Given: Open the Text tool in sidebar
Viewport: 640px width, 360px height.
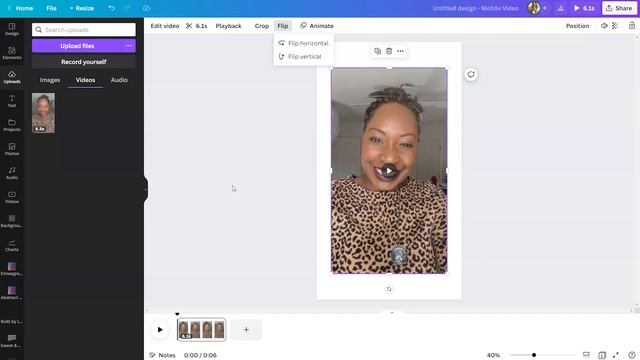Looking at the screenshot, I should (12, 101).
